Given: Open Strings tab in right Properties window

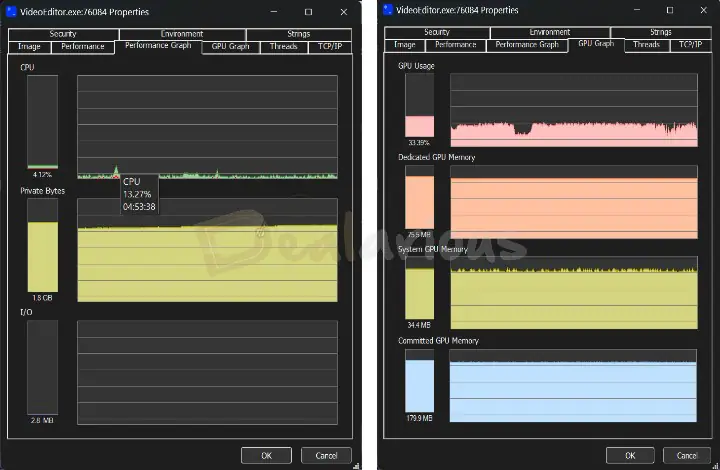Looking at the screenshot, I should [x=661, y=32].
